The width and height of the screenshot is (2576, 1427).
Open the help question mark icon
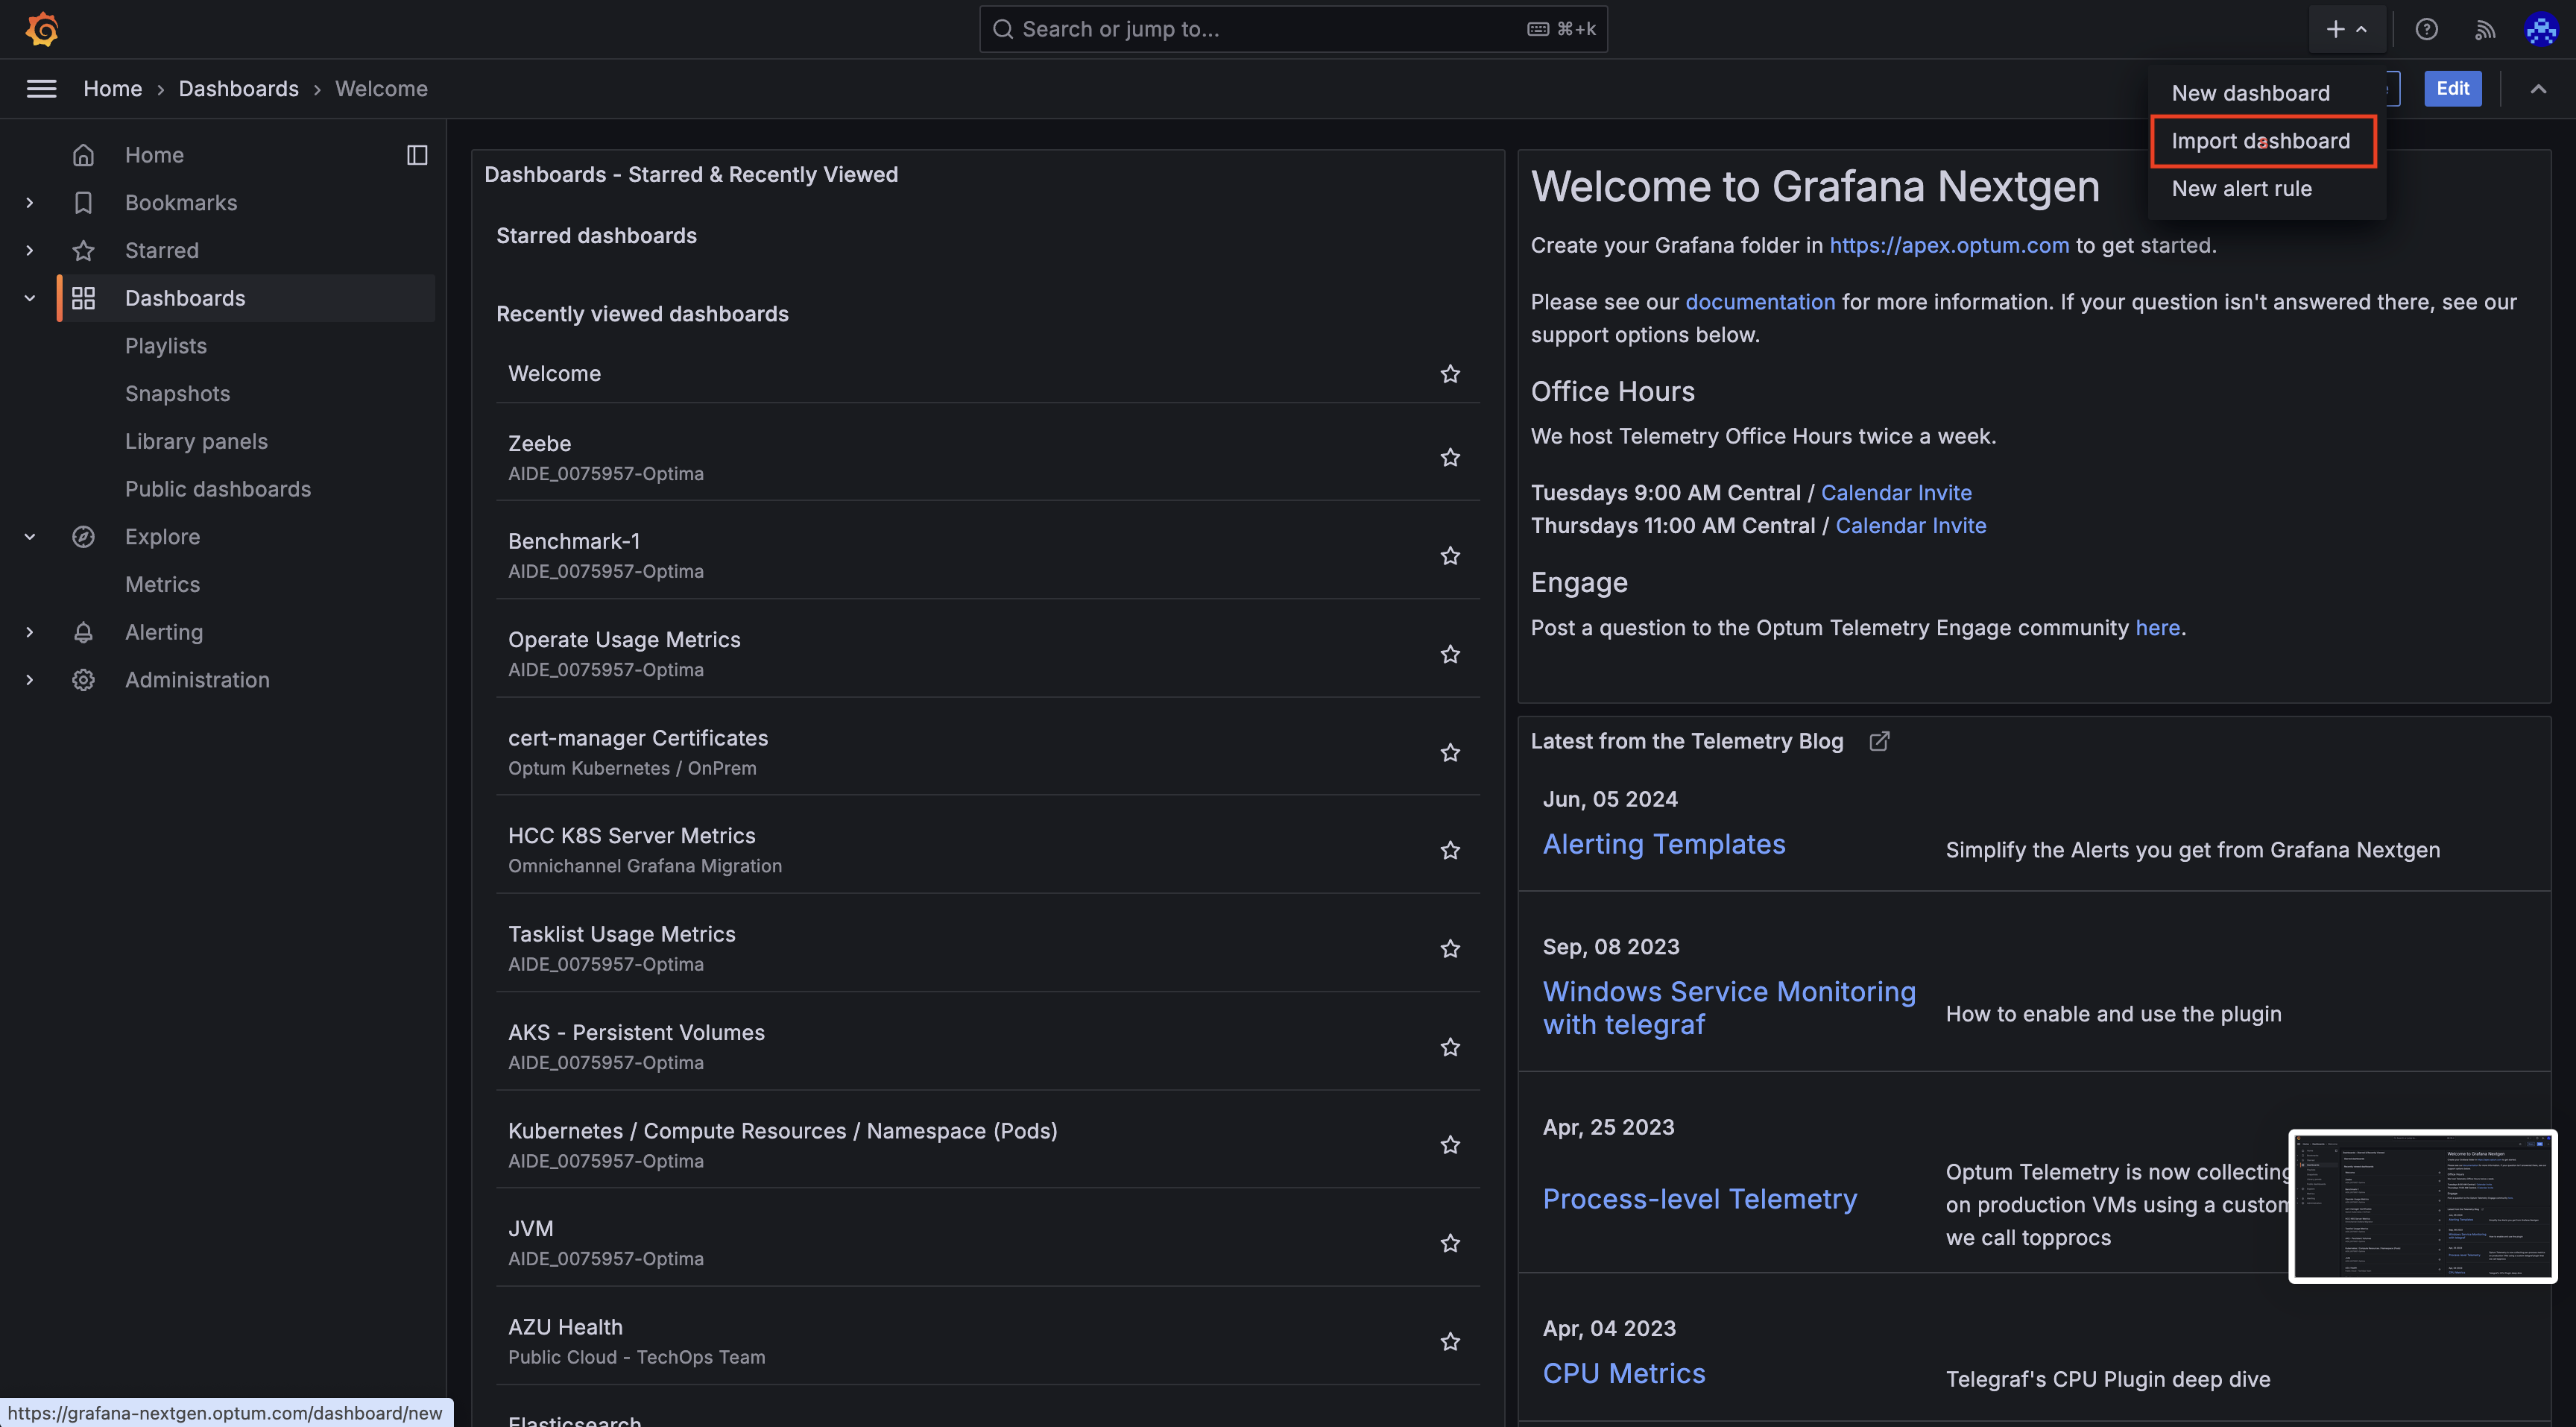click(2426, 29)
